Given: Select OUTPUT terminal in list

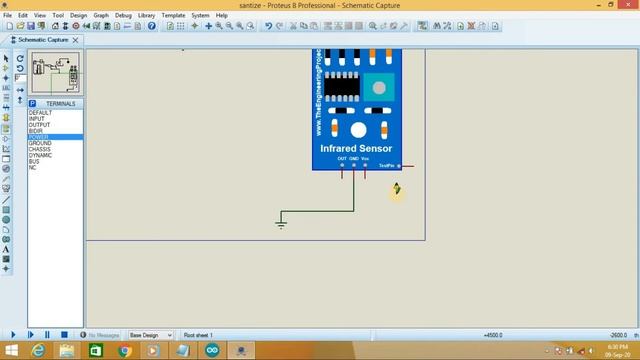Looking at the screenshot, I should (x=56, y=125).
